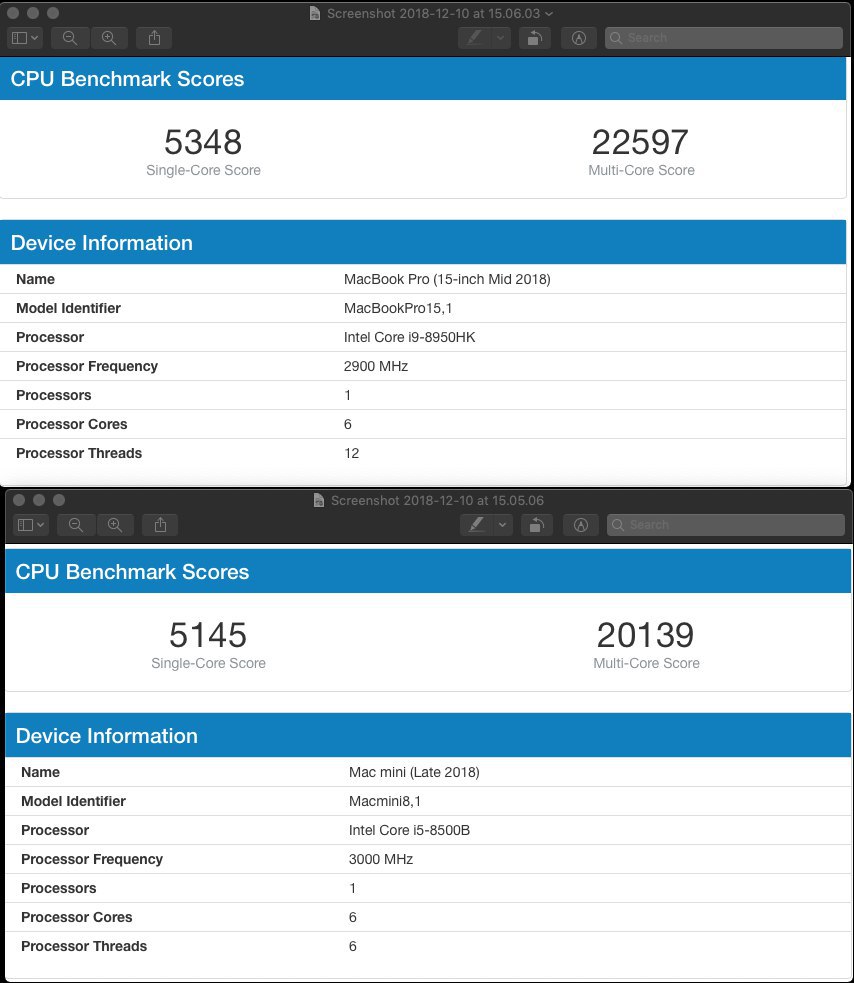This screenshot has height=983, width=854.
Task: Click the processor Intel Core i5-8500B
Action: [409, 830]
